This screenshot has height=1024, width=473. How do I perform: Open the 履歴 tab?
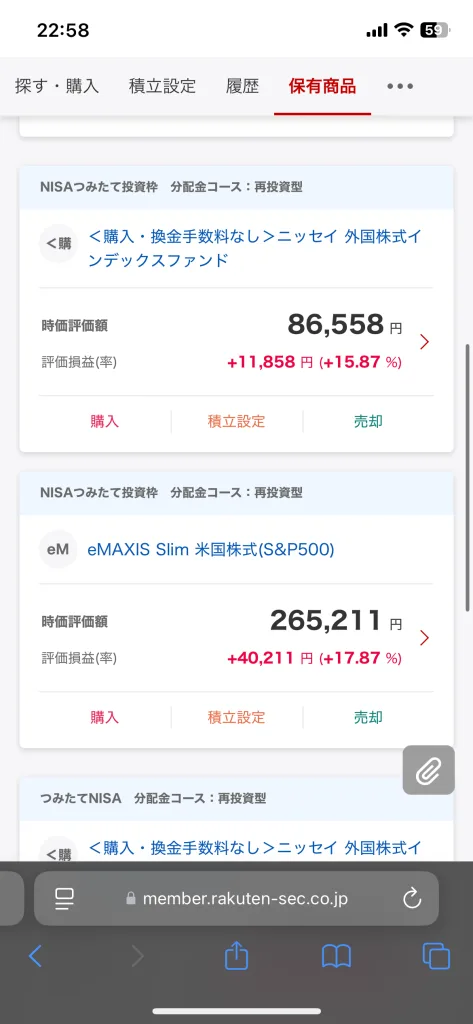click(242, 86)
